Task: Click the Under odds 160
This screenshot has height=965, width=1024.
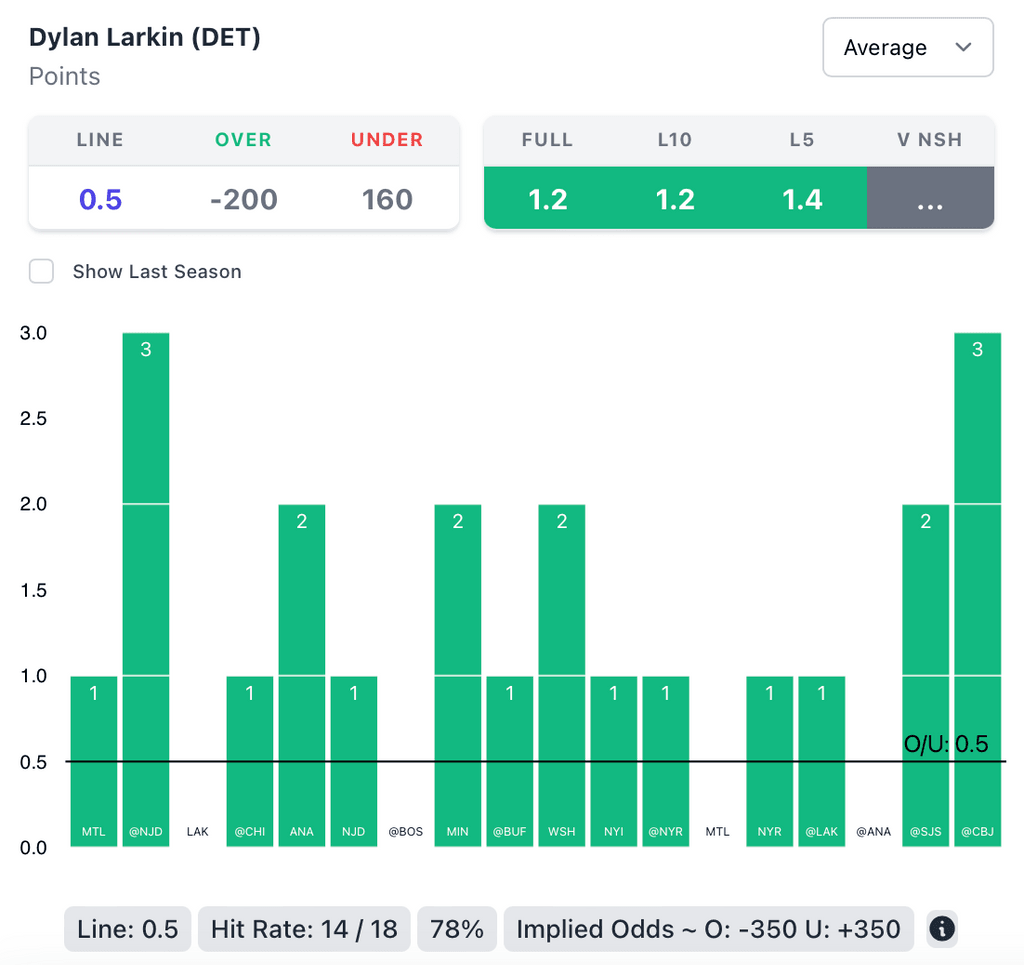Action: click(387, 199)
